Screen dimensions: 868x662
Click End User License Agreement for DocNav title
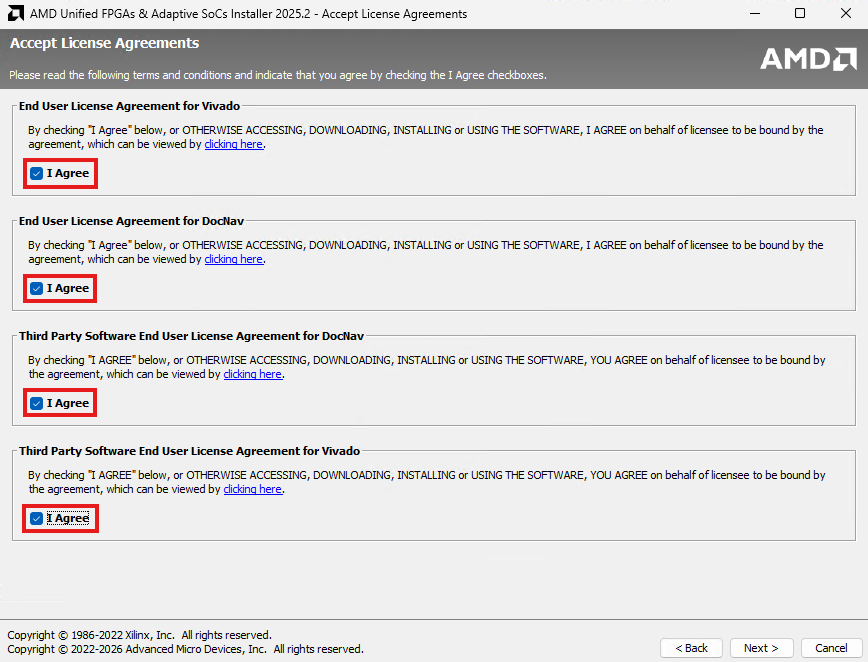(131, 221)
